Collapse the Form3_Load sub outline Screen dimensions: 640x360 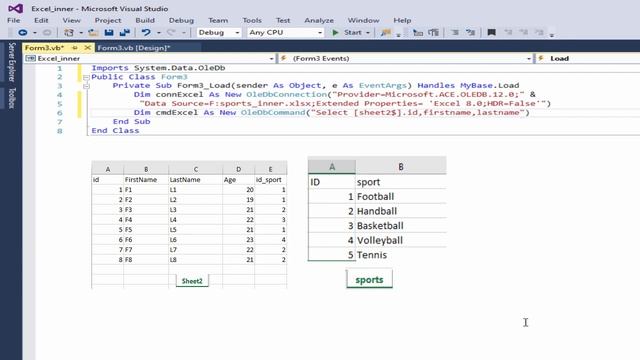[x=86, y=86]
